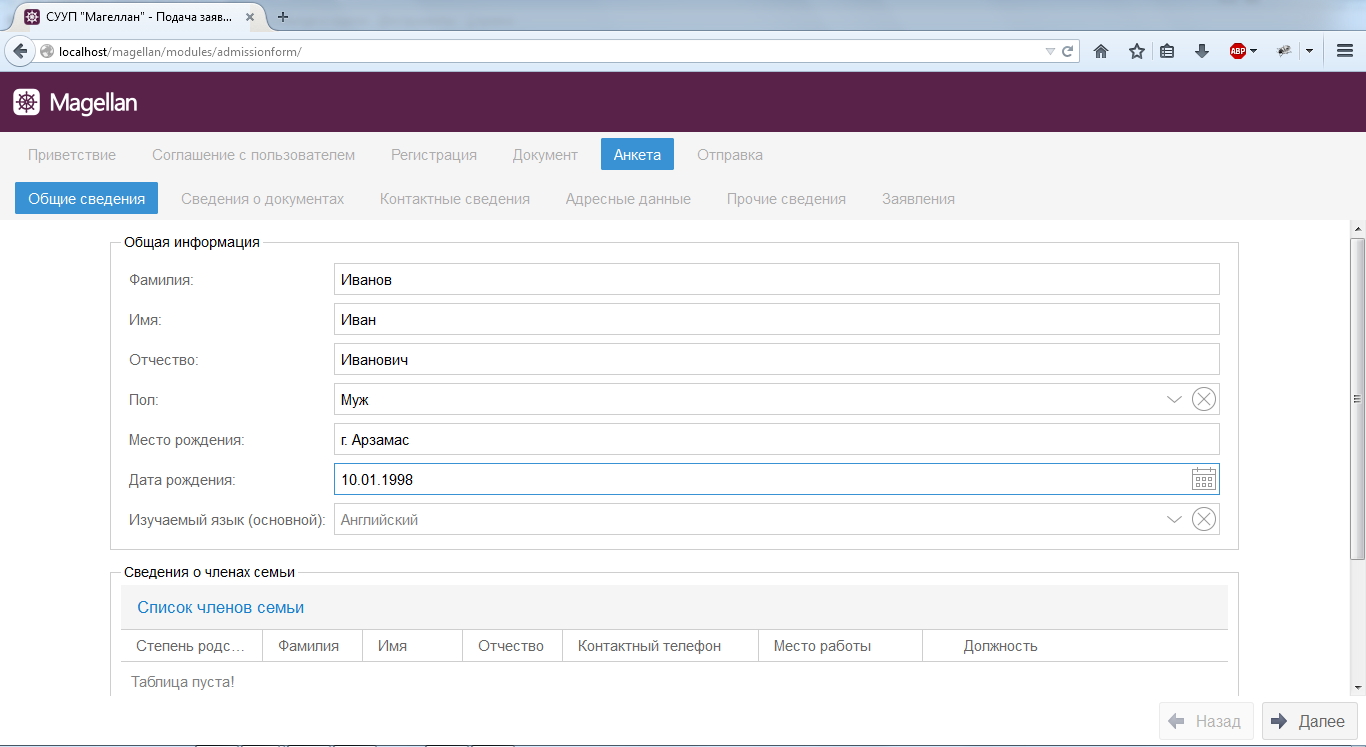Image resolution: width=1366 pixels, height=747 pixels.
Task: Open downloads arrow icon
Action: point(1202,51)
